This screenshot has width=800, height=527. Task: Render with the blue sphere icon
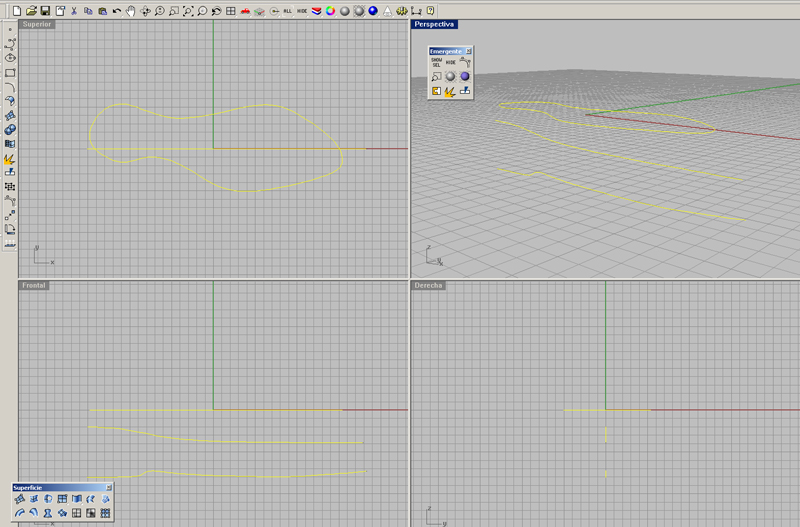(373, 11)
